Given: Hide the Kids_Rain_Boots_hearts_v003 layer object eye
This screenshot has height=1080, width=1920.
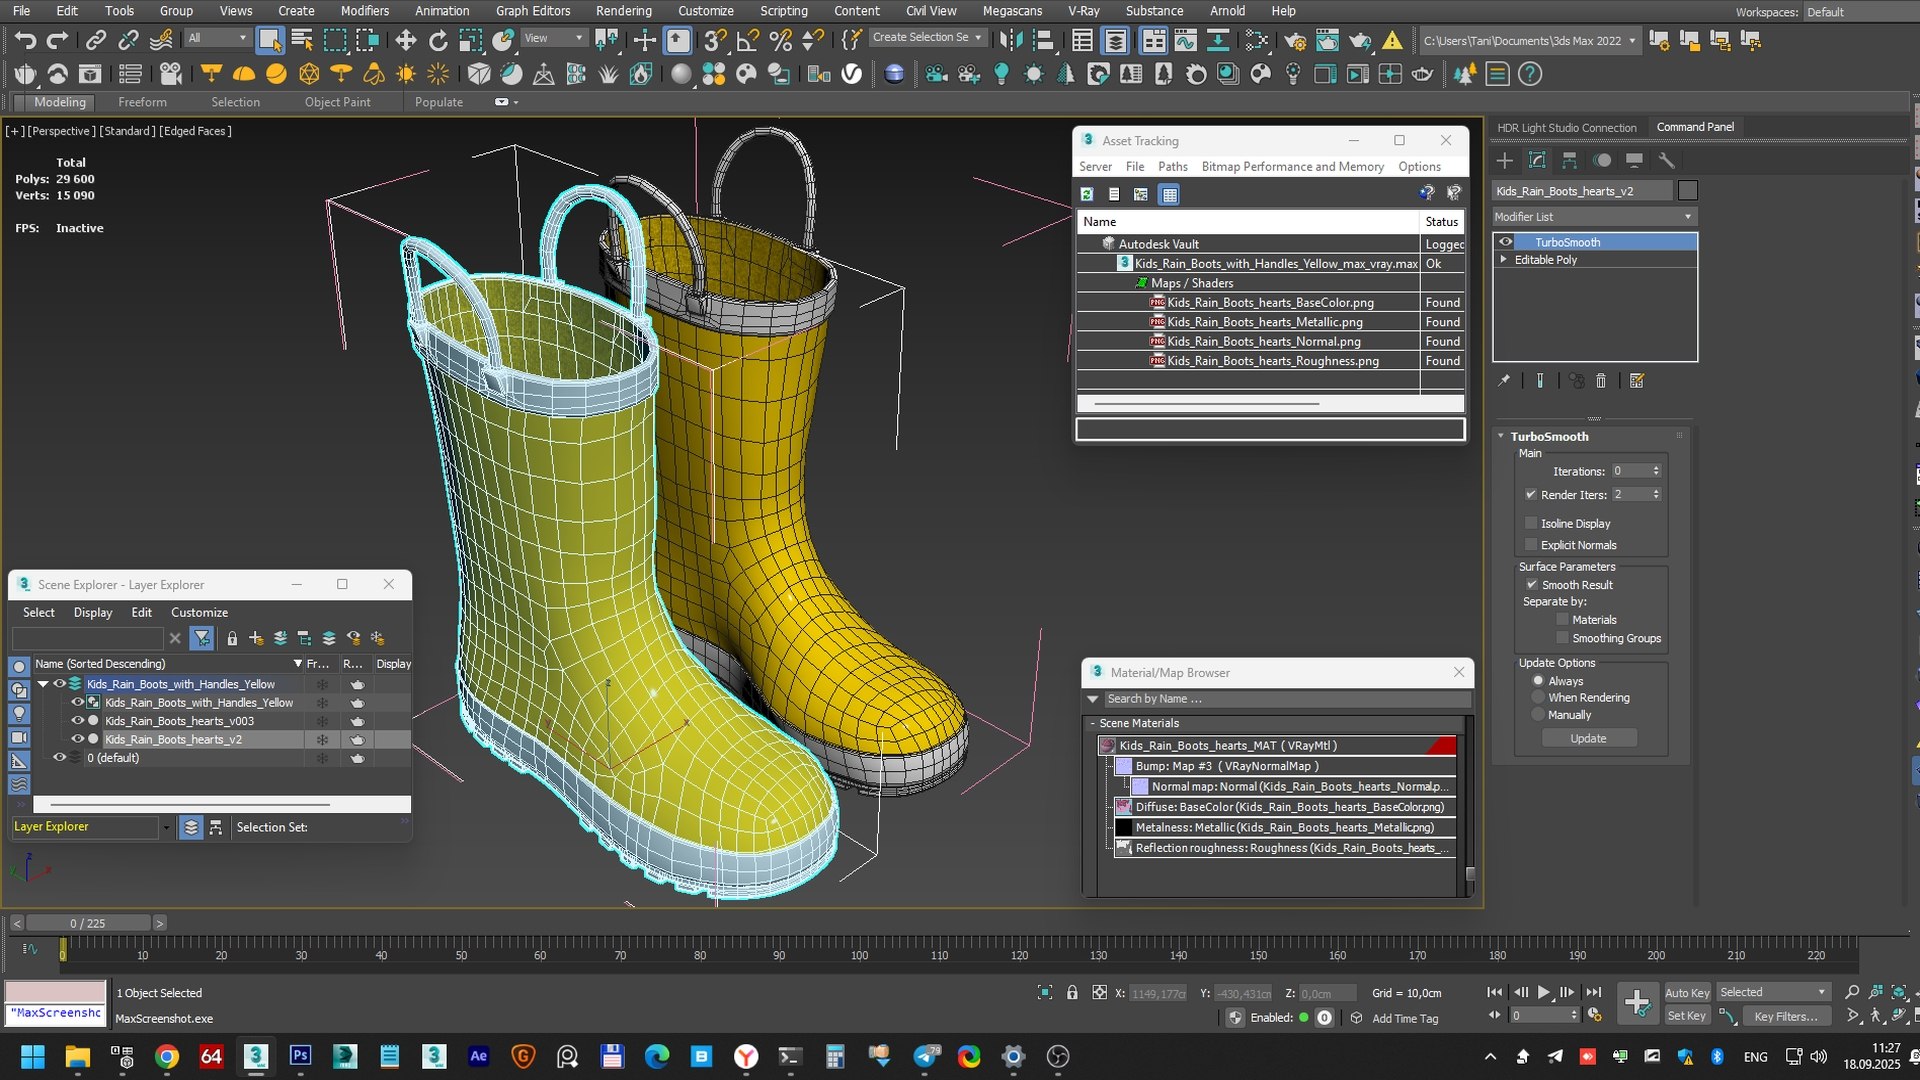Looking at the screenshot, I should point(77,721).
